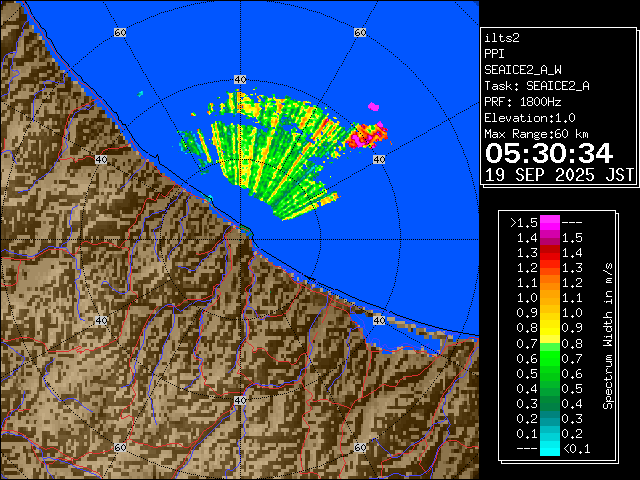Screen dimensions: 640x480
Task: Select the "19 SEP 2025 JST" date
Action: [559, 174]
